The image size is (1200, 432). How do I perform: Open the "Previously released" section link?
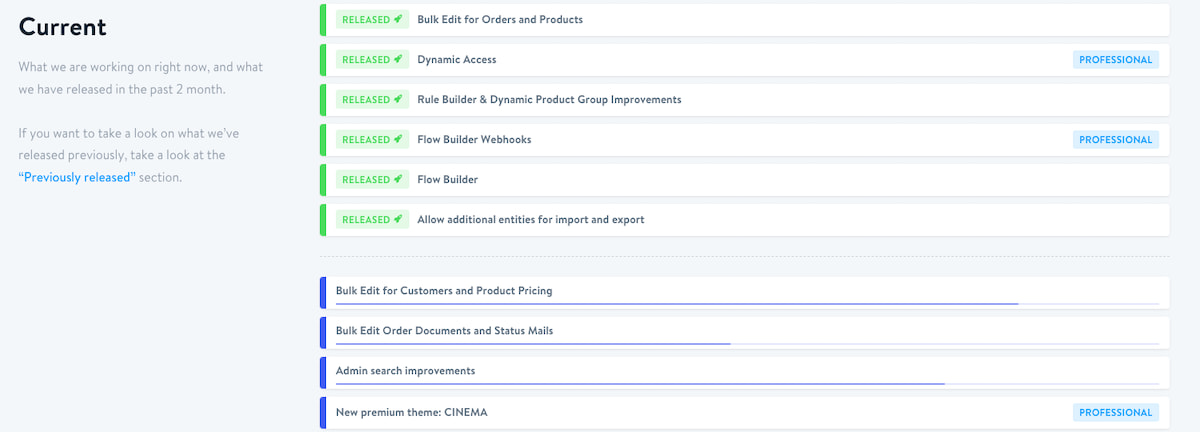click(77, 177)
